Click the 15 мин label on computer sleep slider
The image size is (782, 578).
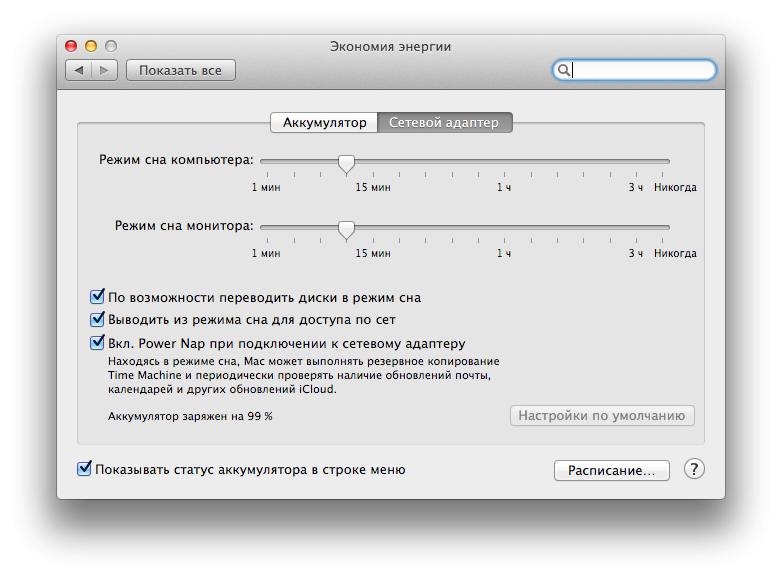click(x=373, y=188)
